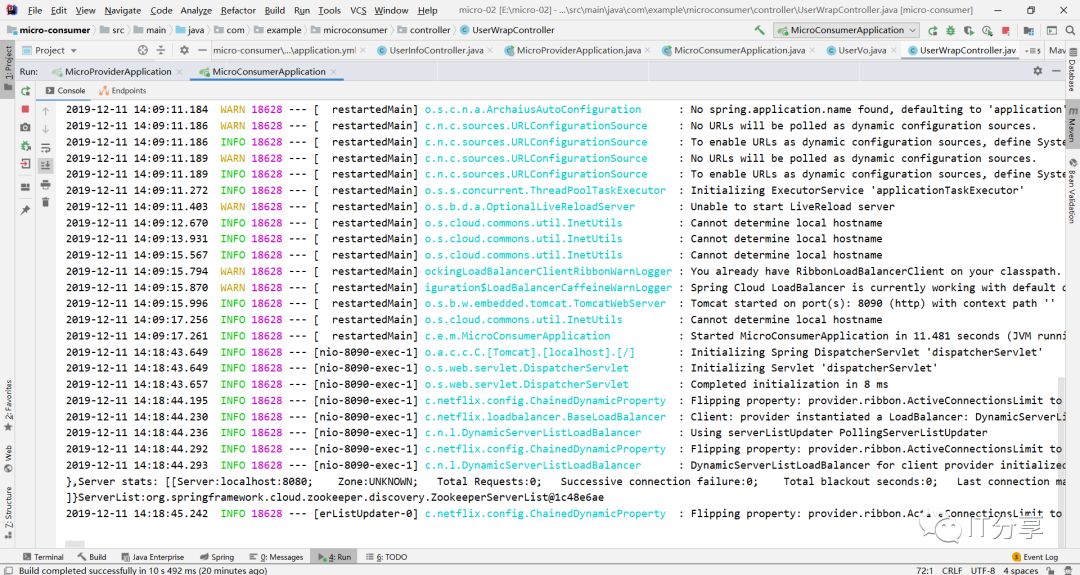Switch to Endpoints tab

(x=123, y=91)
